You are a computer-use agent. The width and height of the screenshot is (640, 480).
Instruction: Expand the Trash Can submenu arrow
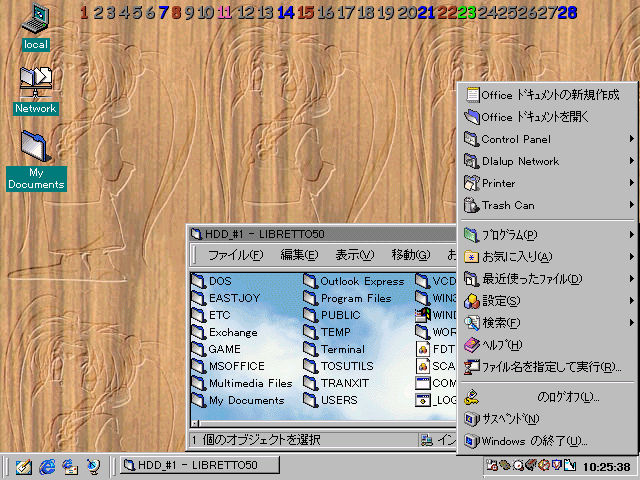631,205
